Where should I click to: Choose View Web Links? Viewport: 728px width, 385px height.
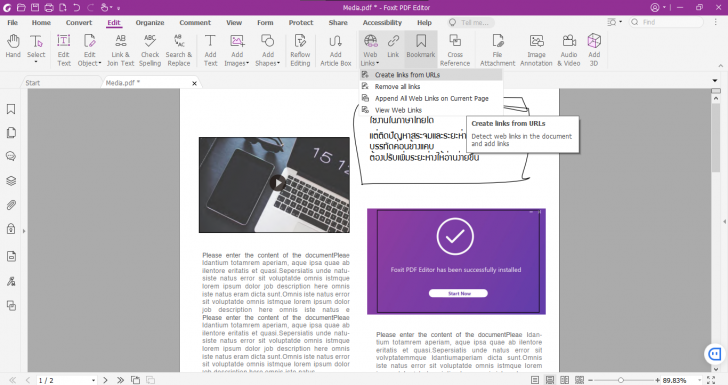(x=431, y=110)
